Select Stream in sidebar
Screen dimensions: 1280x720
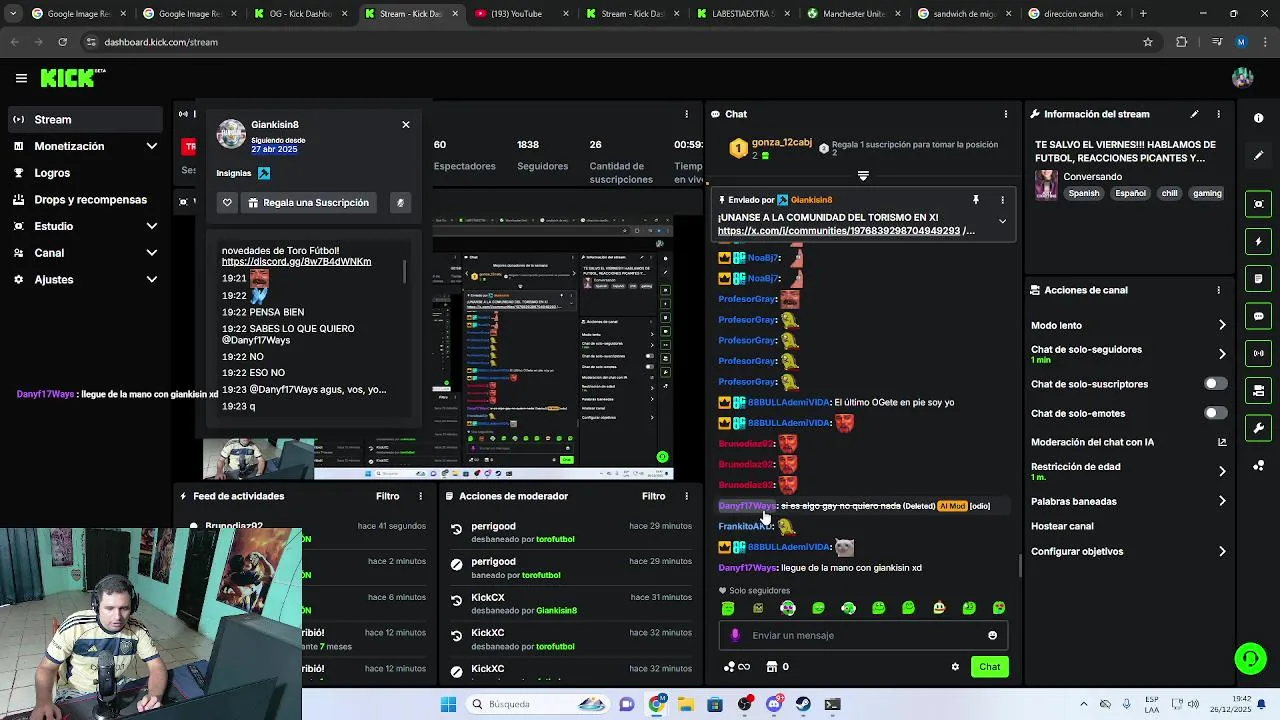[x=85, y=119]
